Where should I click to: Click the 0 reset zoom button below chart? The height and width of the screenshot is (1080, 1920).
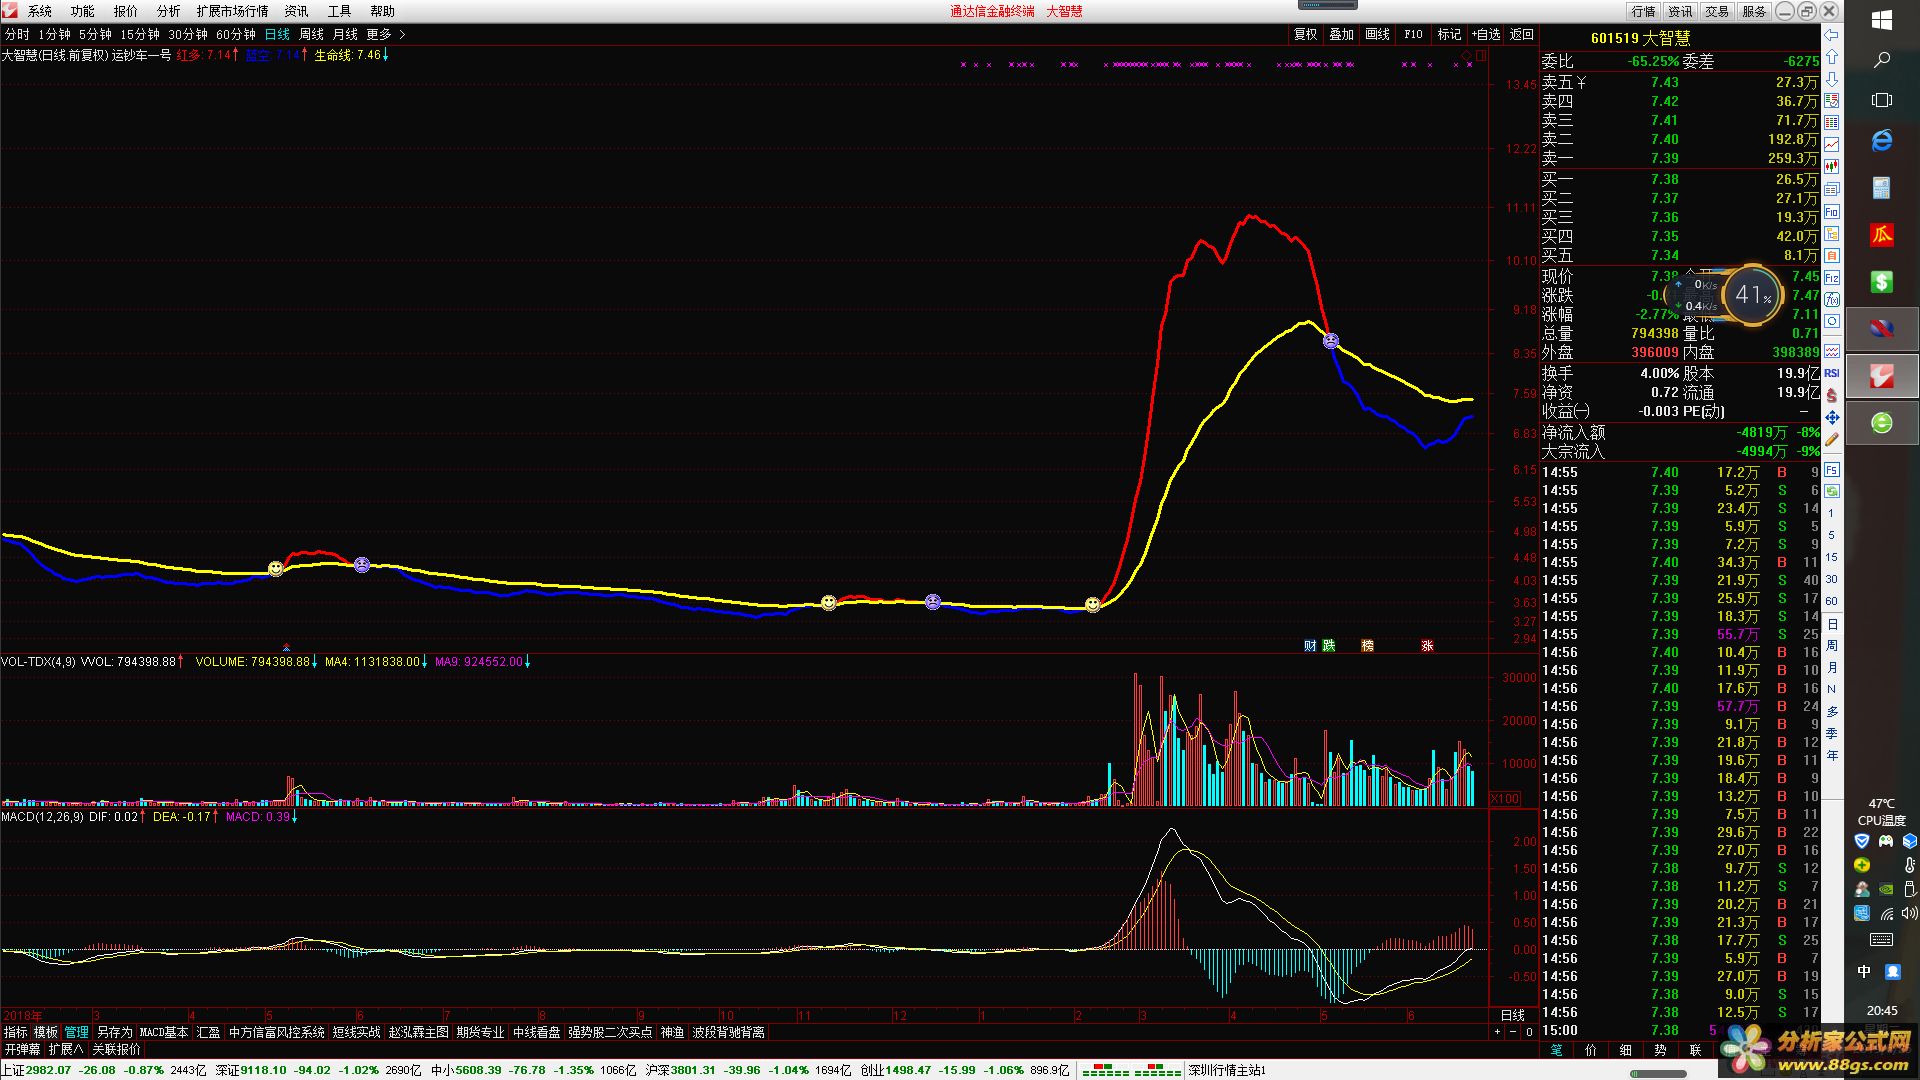click(1529, 1032)
